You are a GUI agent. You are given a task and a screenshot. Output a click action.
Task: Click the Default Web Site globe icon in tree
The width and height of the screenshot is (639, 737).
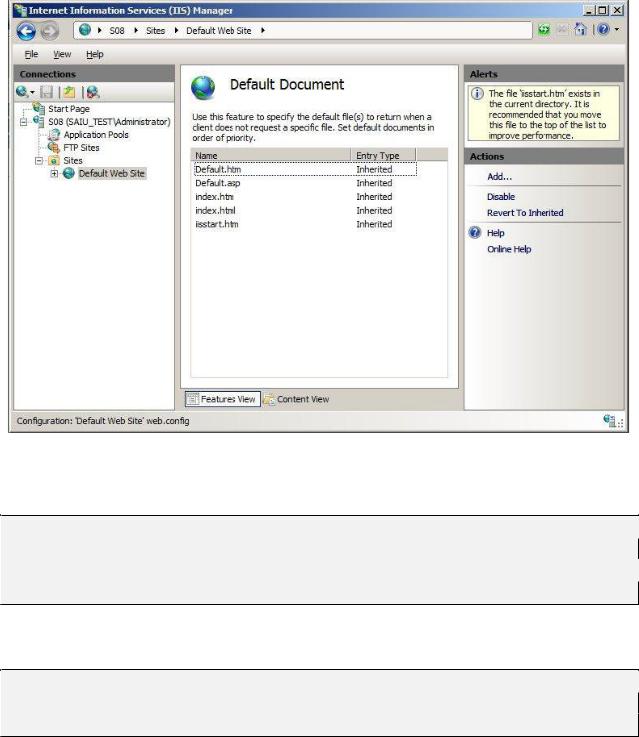pos(69,173)
